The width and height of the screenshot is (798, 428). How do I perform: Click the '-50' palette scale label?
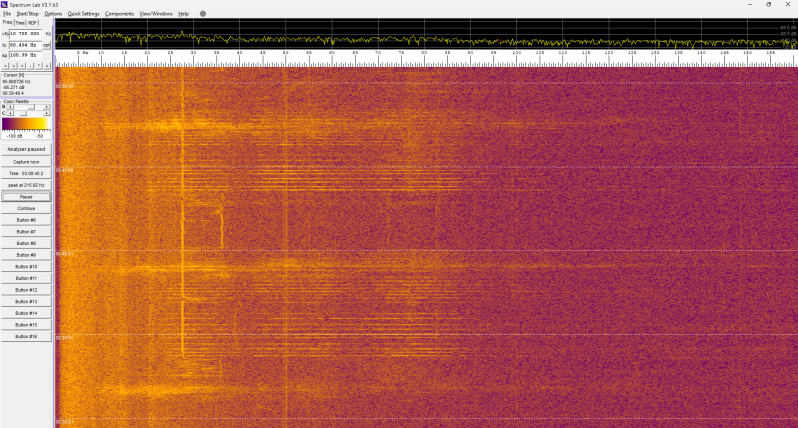pos(40,136)
